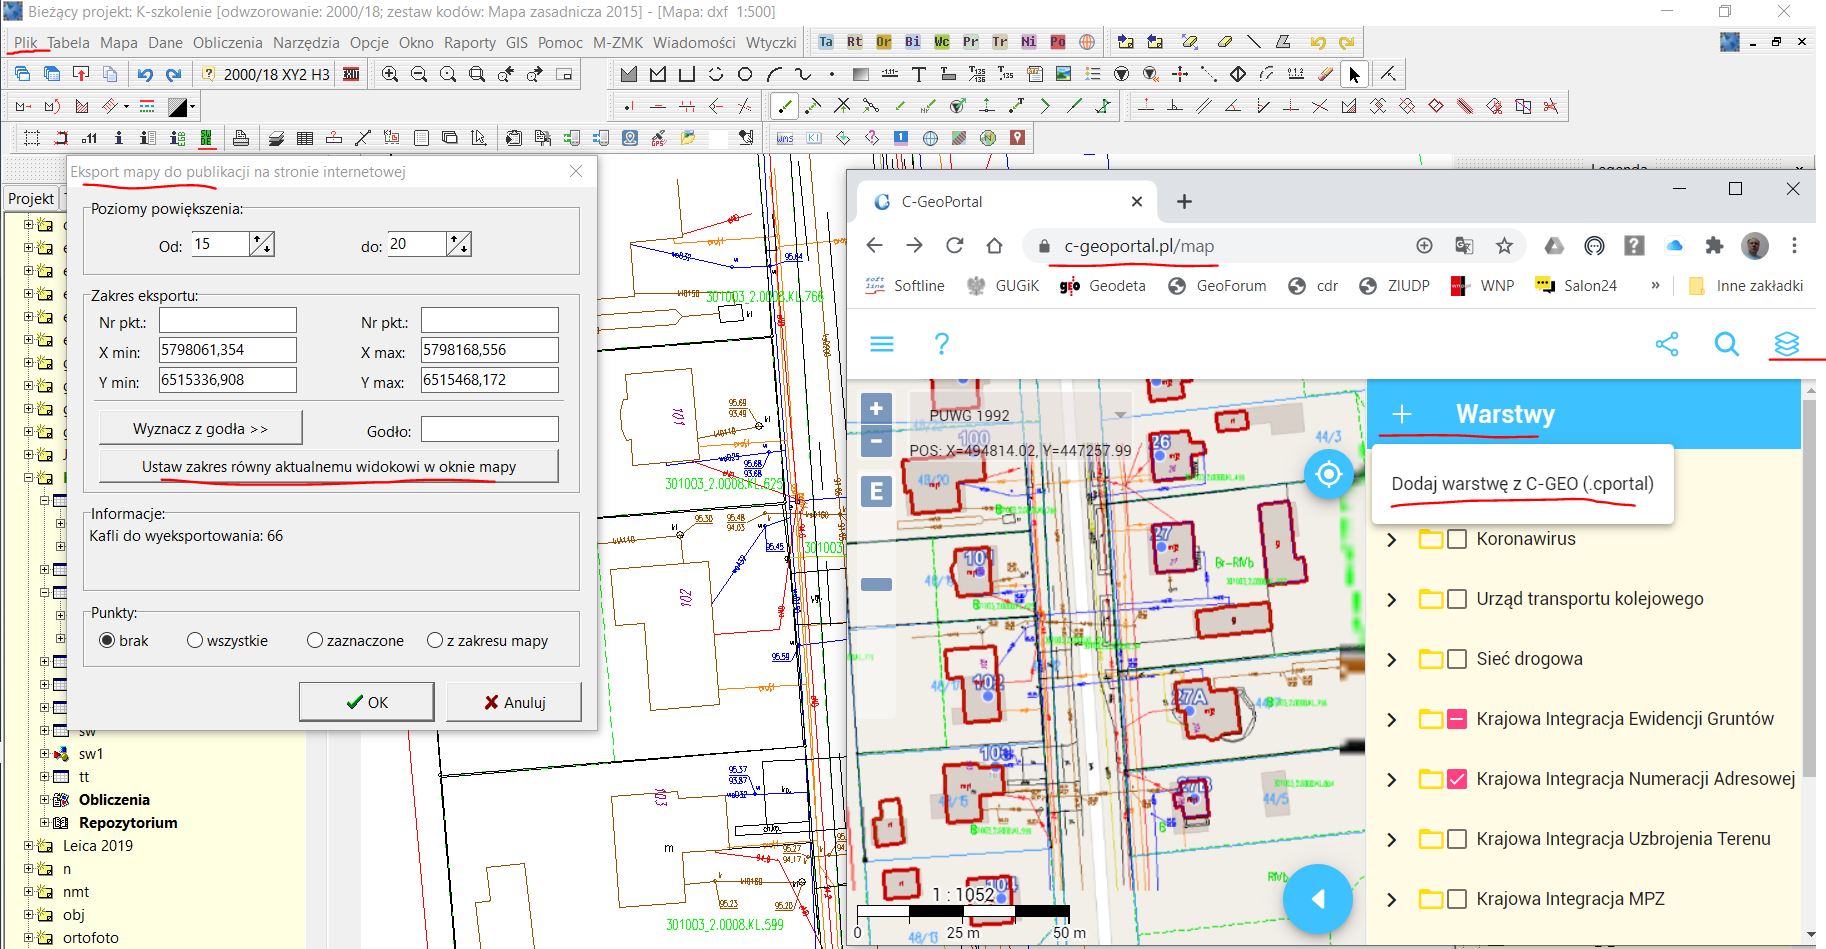
Task: Click the printer icon in bottom toolbar
Action: [x=240, y=138]
